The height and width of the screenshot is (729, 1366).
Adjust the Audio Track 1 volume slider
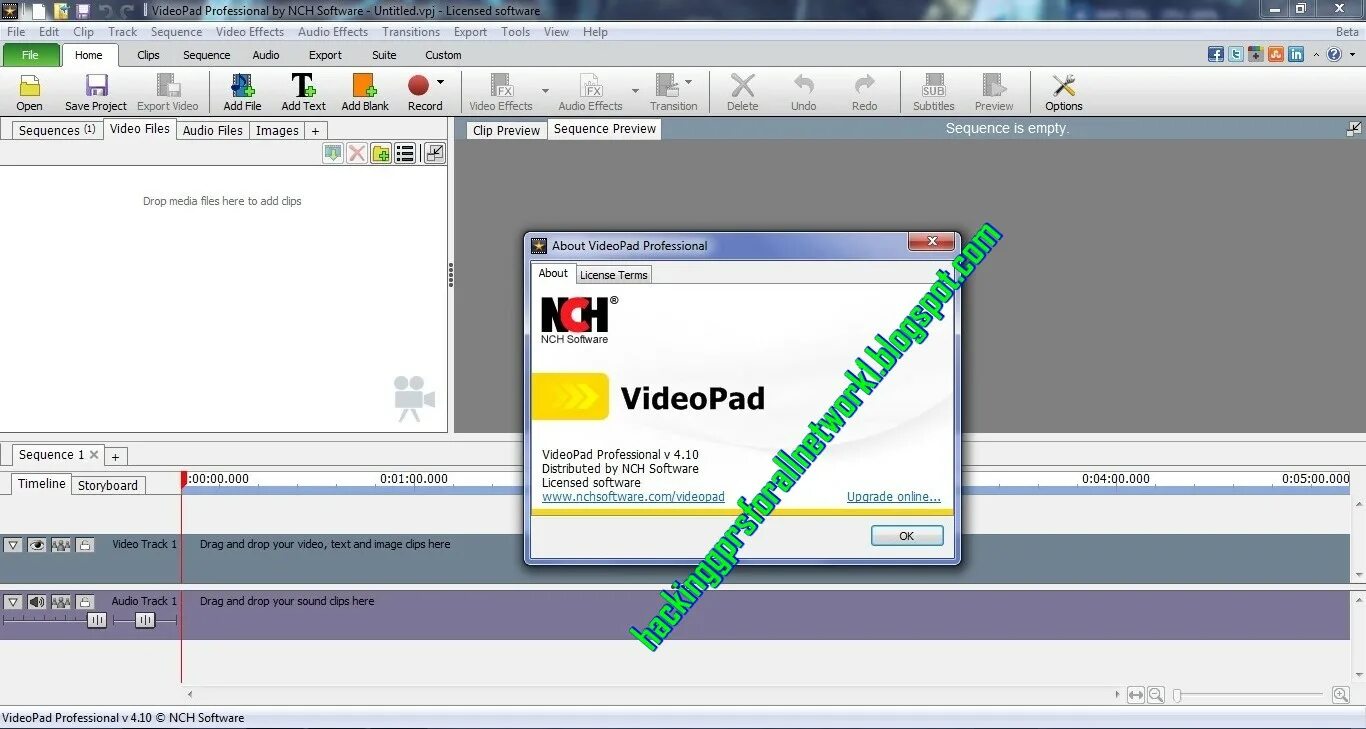click(x=97, y=620)
